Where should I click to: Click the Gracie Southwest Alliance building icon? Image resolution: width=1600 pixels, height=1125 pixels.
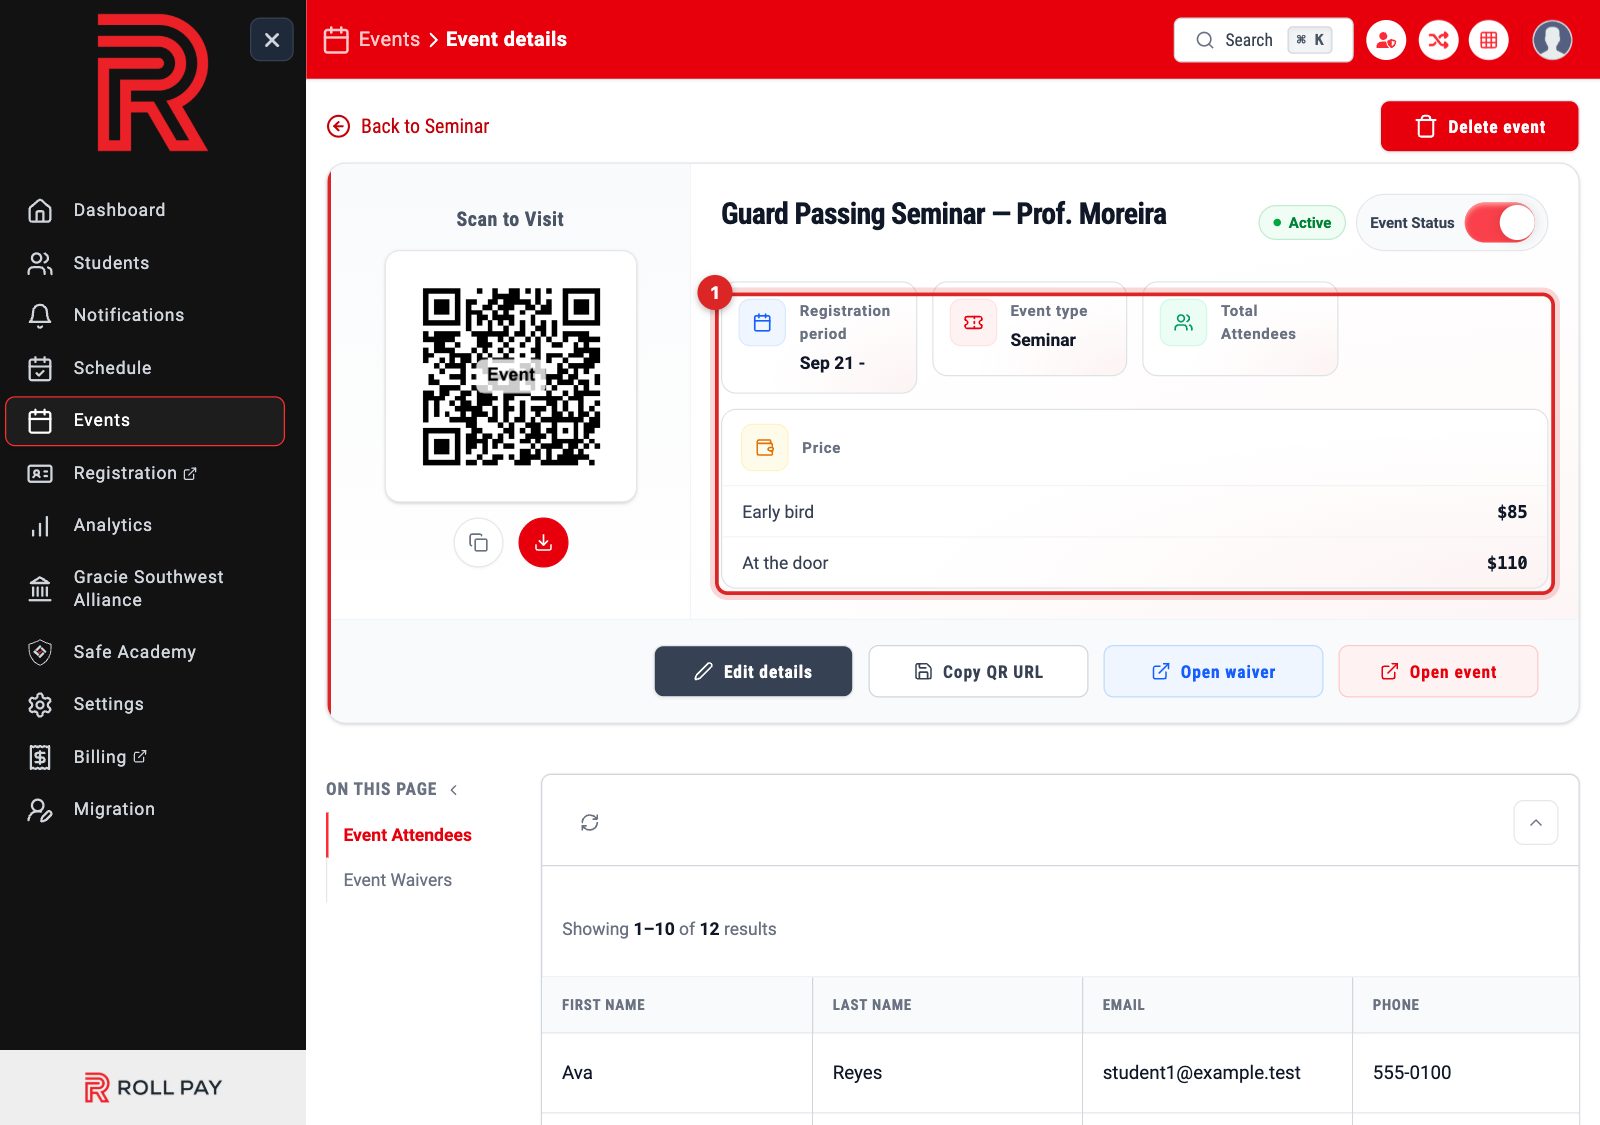[x=40, y=589]
